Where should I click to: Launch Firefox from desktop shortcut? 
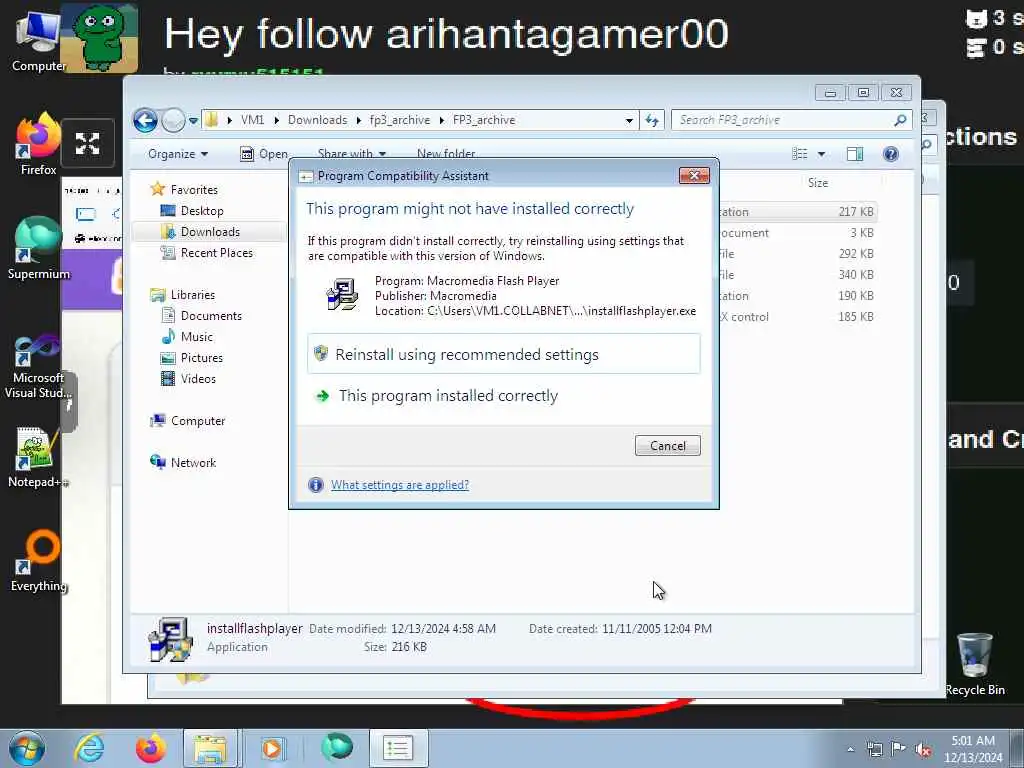pos(38,145)
